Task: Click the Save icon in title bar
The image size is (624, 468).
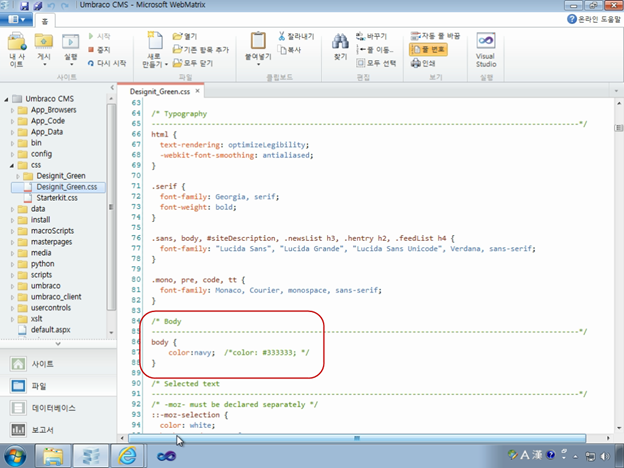Action: coord(24,6)
